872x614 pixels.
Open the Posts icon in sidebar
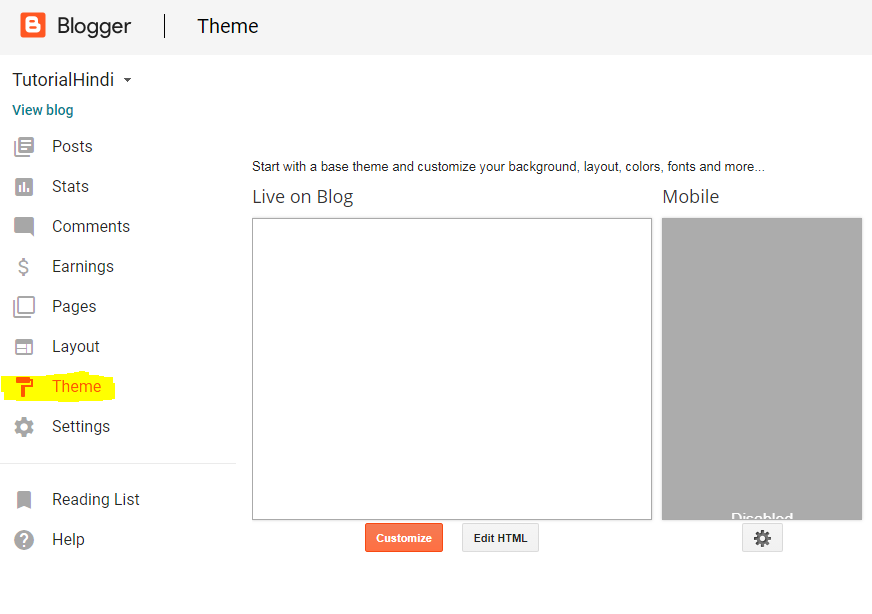pos(24,147)
